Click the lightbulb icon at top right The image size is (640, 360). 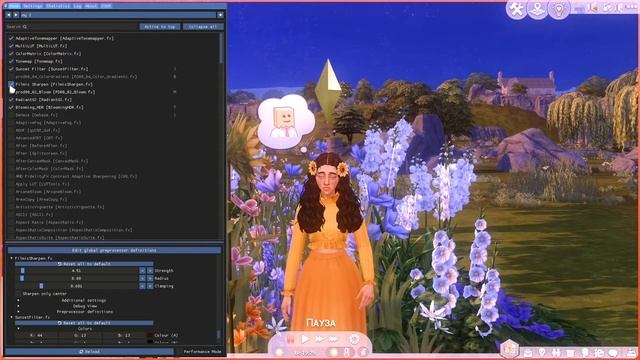click(559, 9)
